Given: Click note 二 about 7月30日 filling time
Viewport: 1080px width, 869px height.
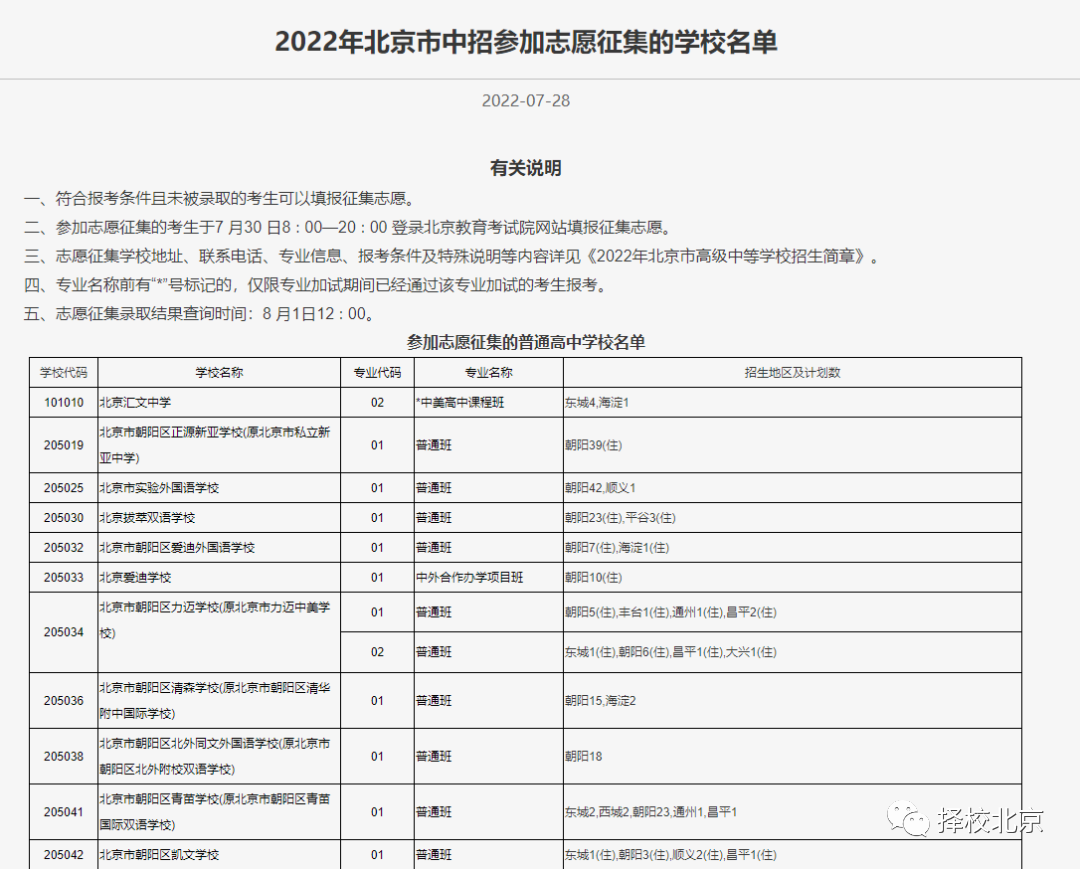Looking at the screenshot, I should (x=348, y=227).
